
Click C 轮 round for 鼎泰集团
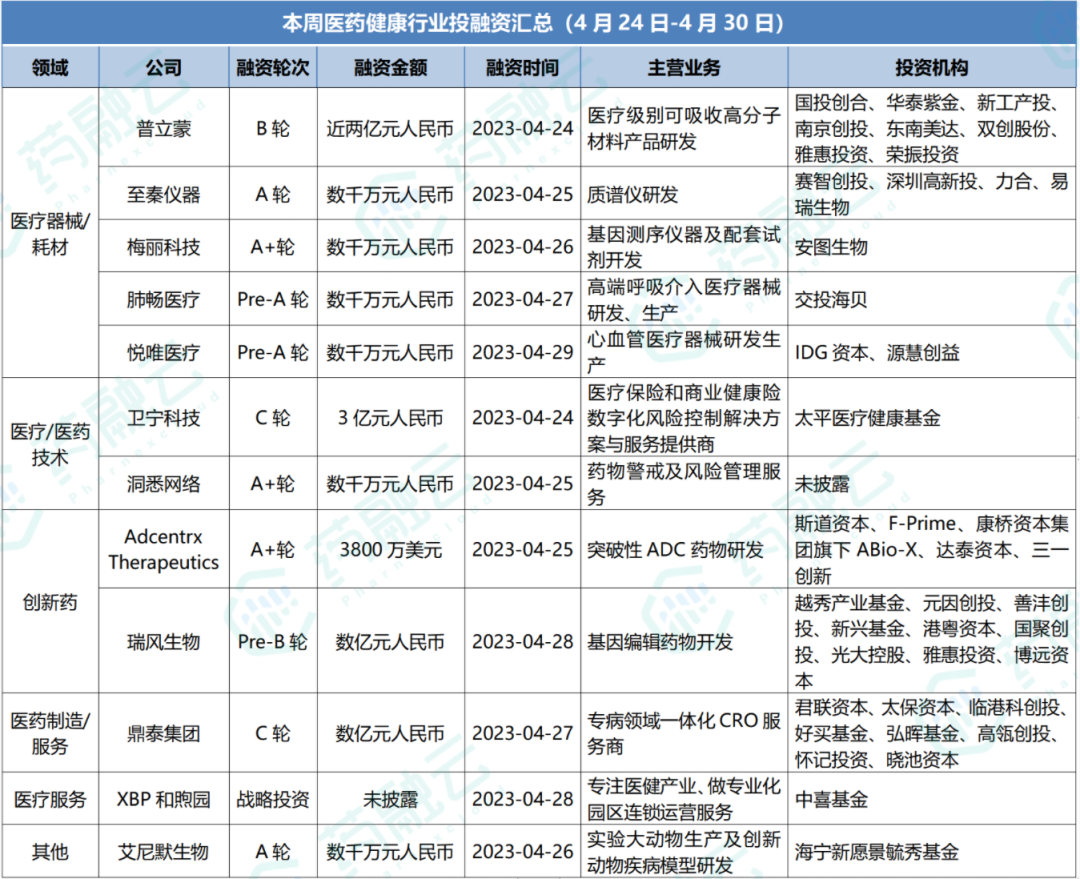click(273, 733)
